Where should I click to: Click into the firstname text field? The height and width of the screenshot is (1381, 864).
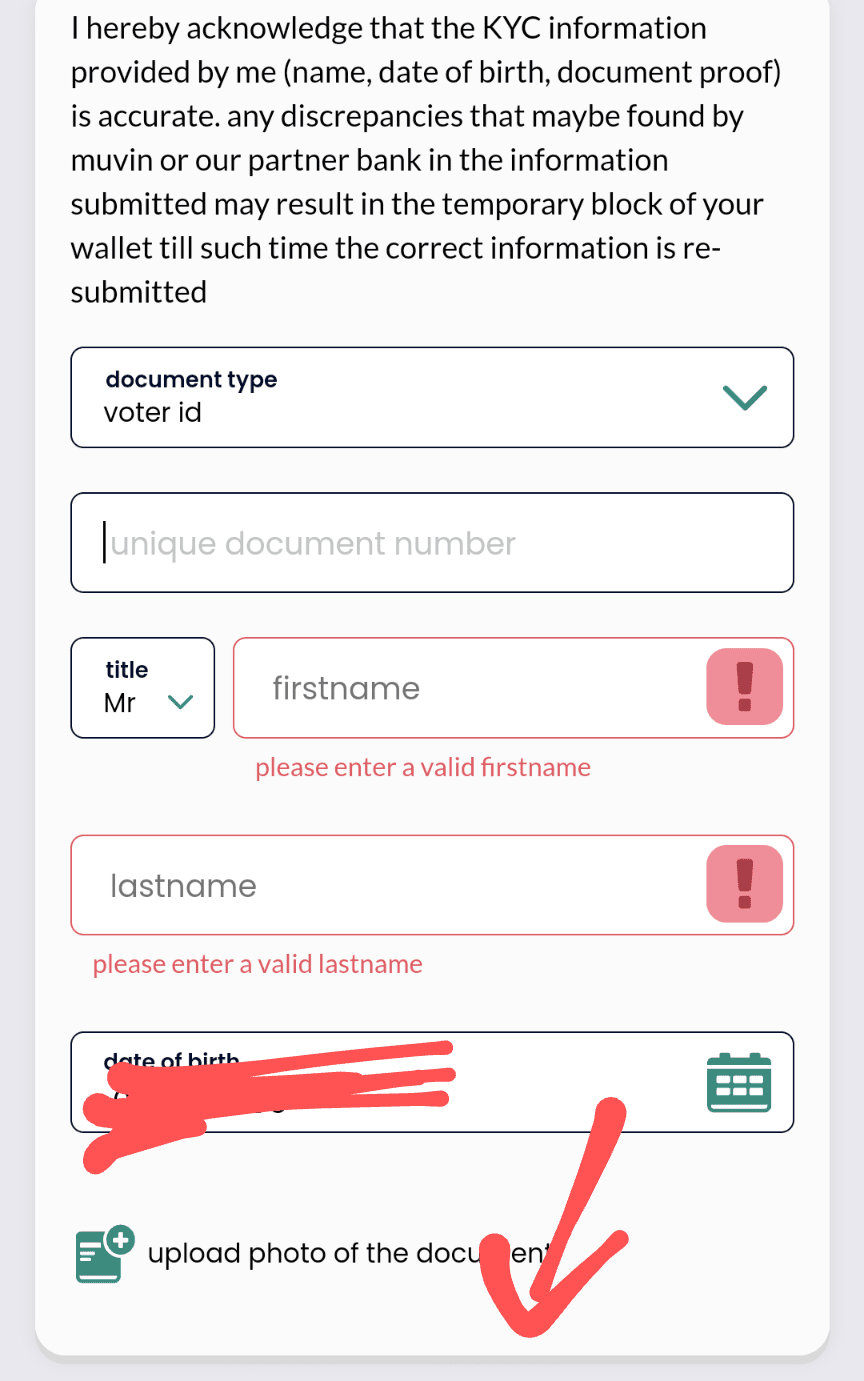click(x=470, y=688)
